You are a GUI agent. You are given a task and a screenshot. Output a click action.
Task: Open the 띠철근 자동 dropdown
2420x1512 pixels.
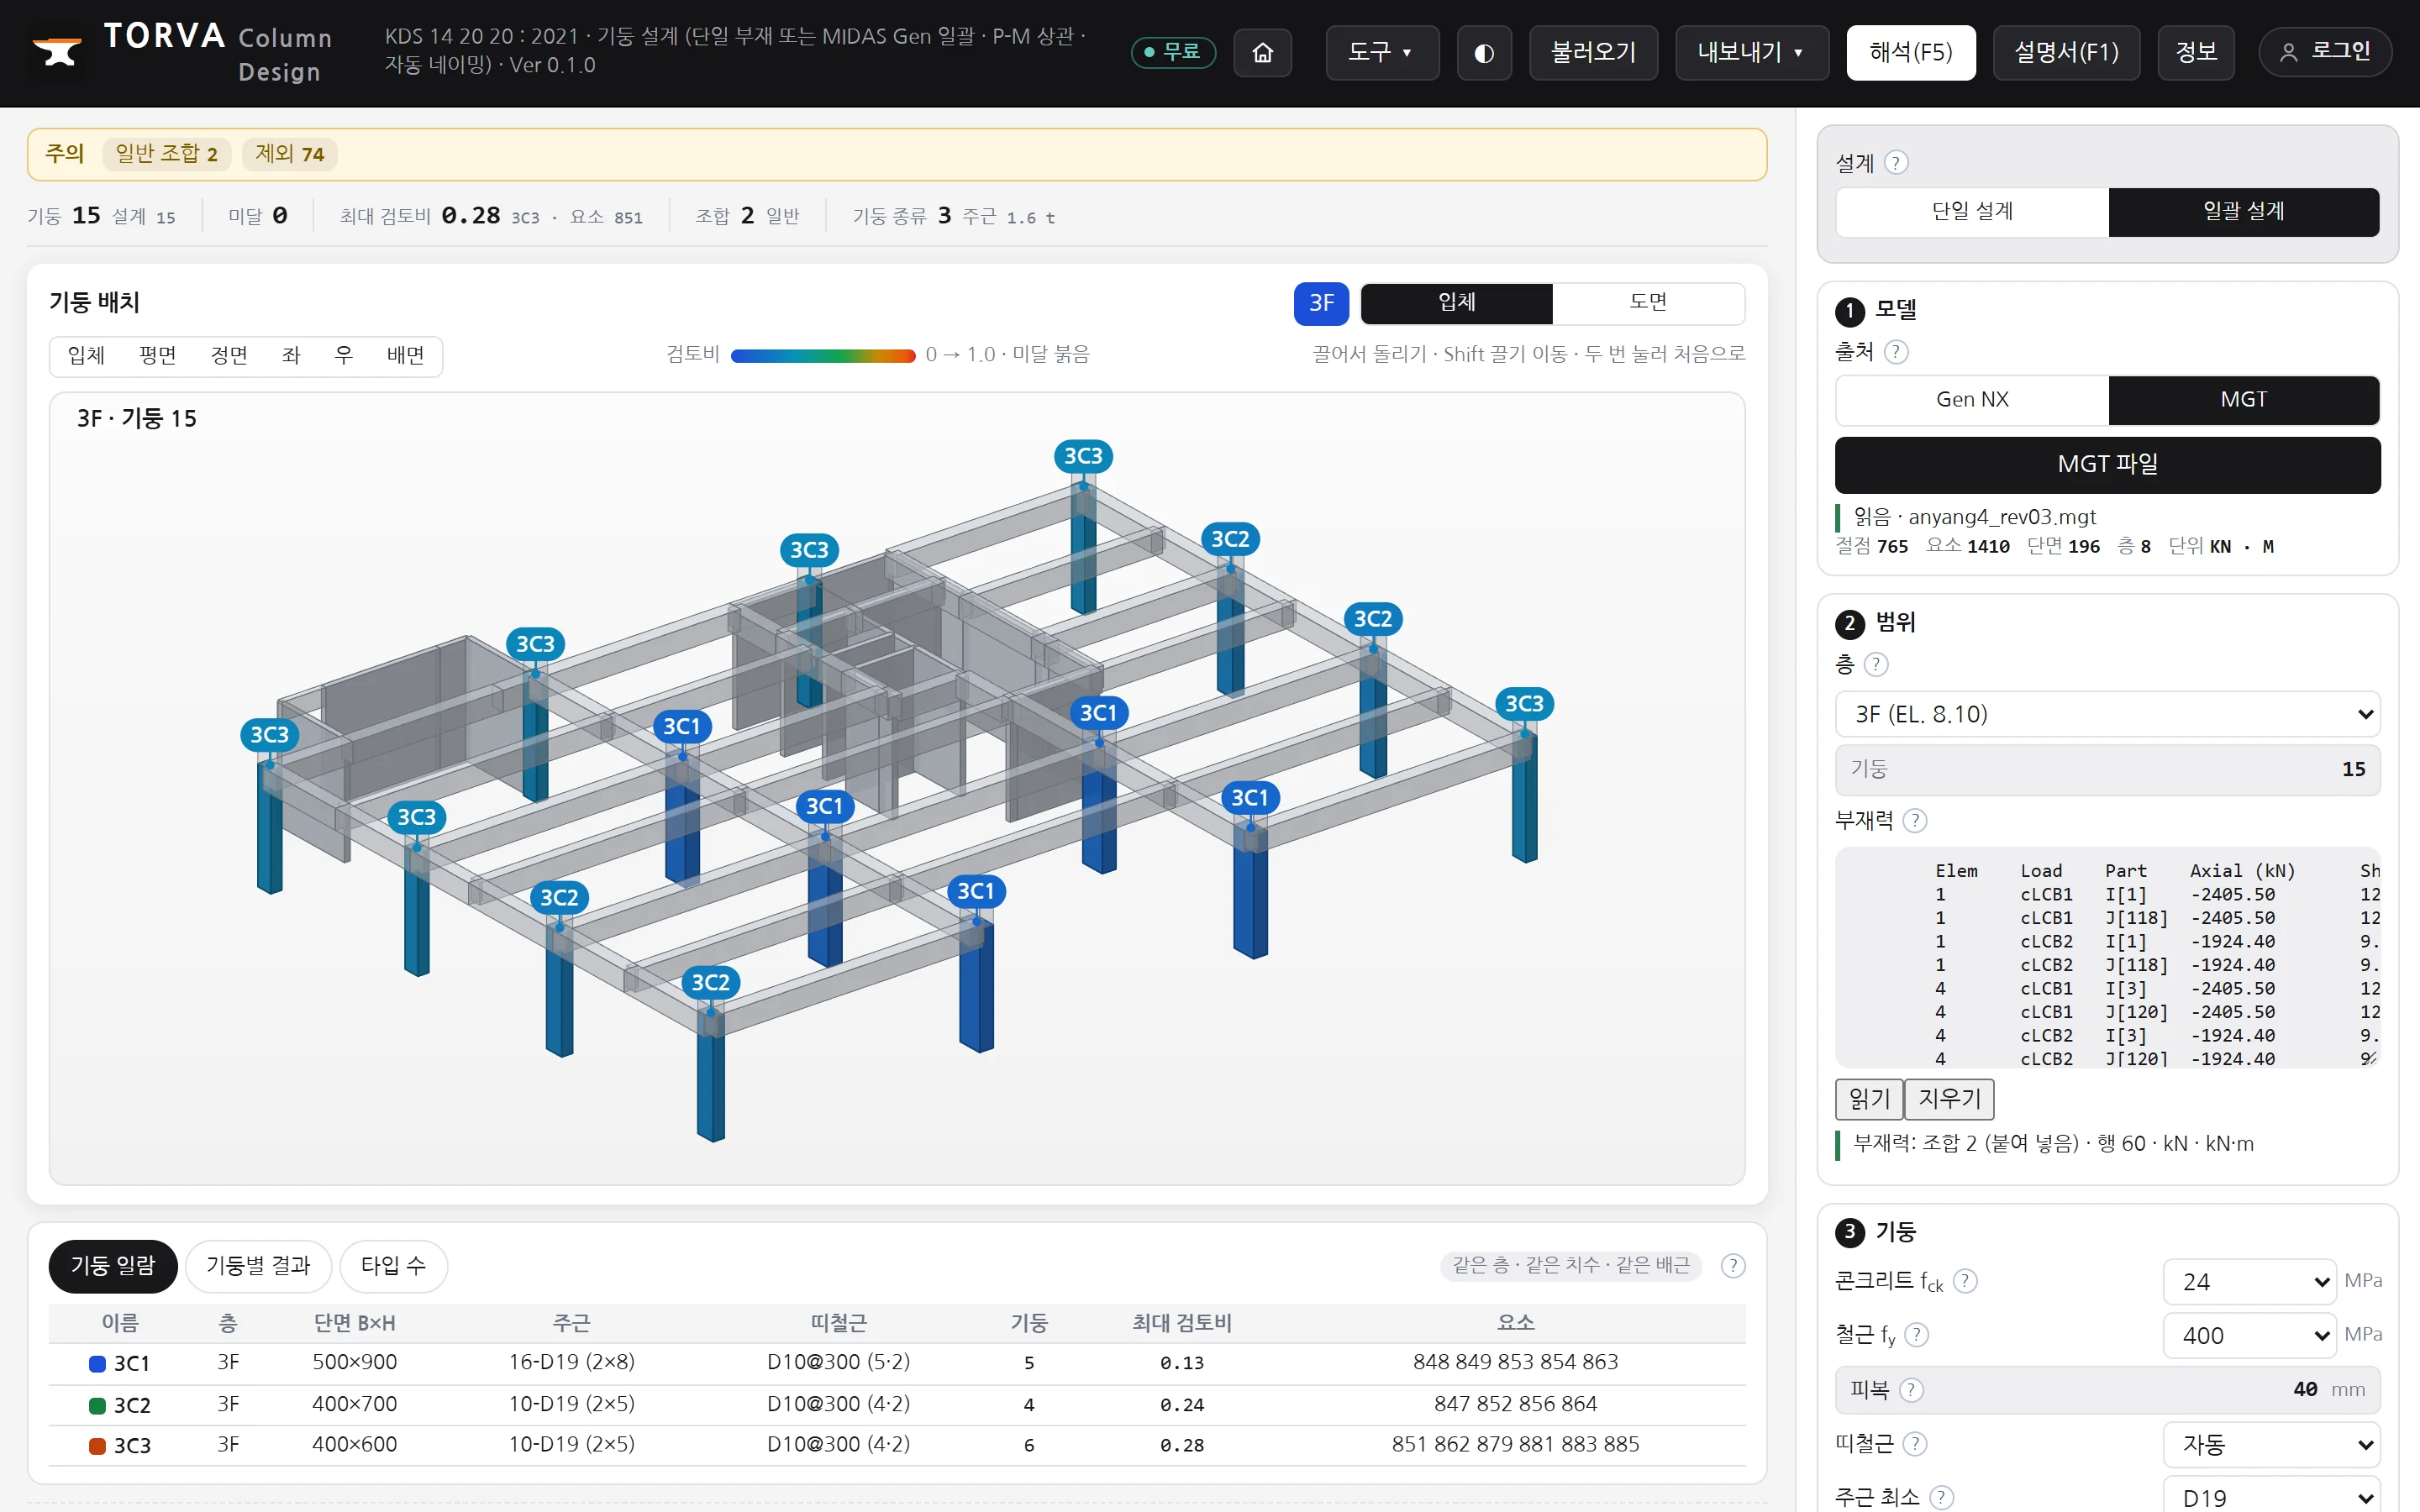[2271, 1444]
